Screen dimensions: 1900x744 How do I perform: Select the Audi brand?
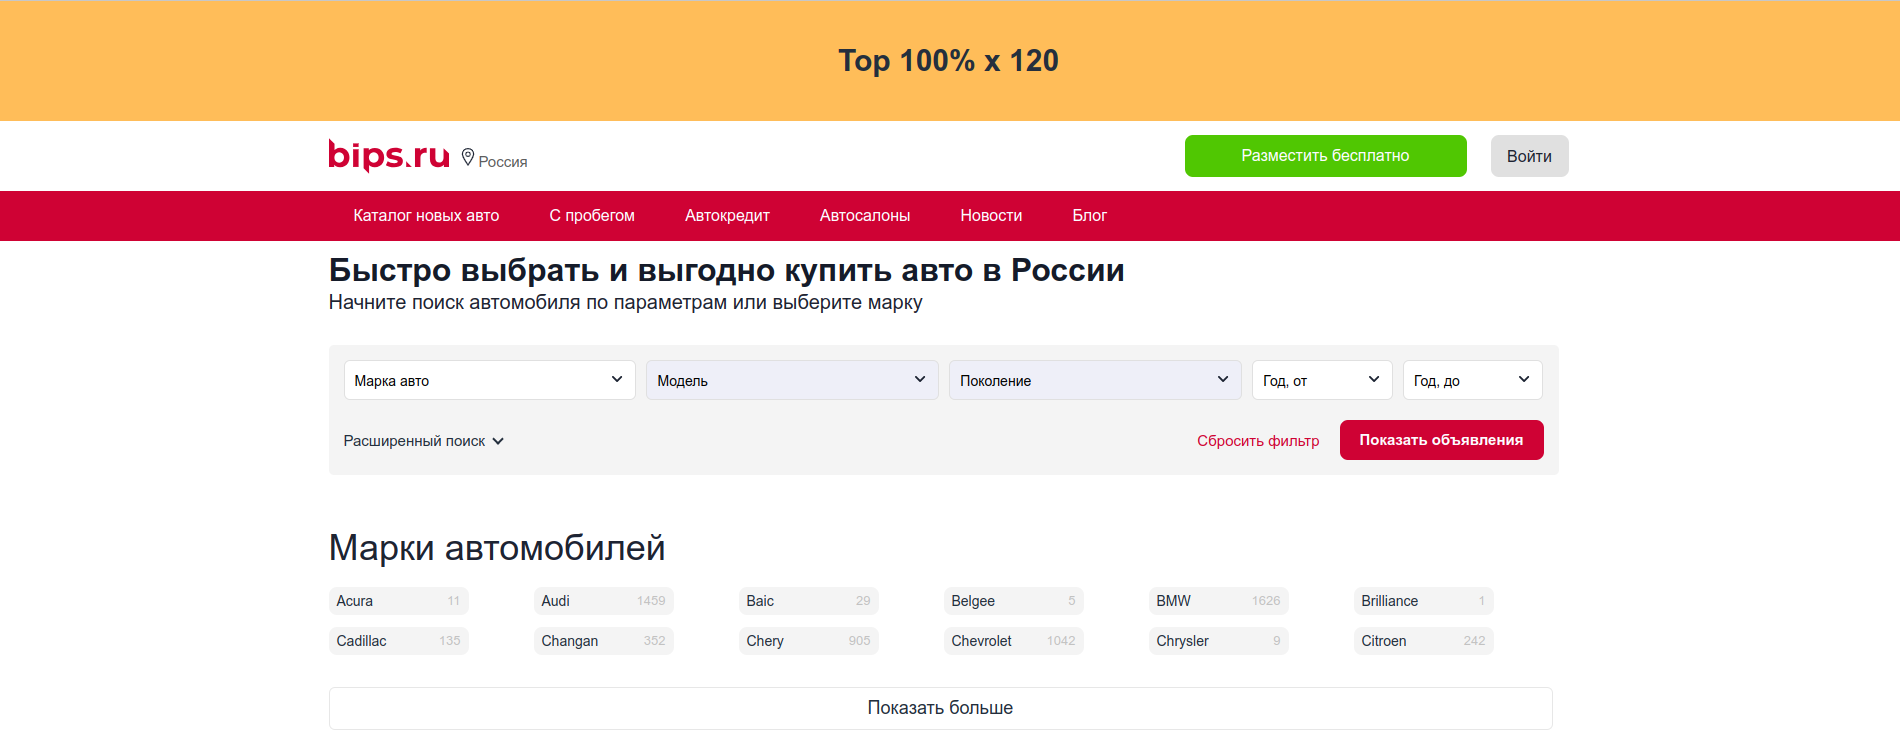coord(604,601)
